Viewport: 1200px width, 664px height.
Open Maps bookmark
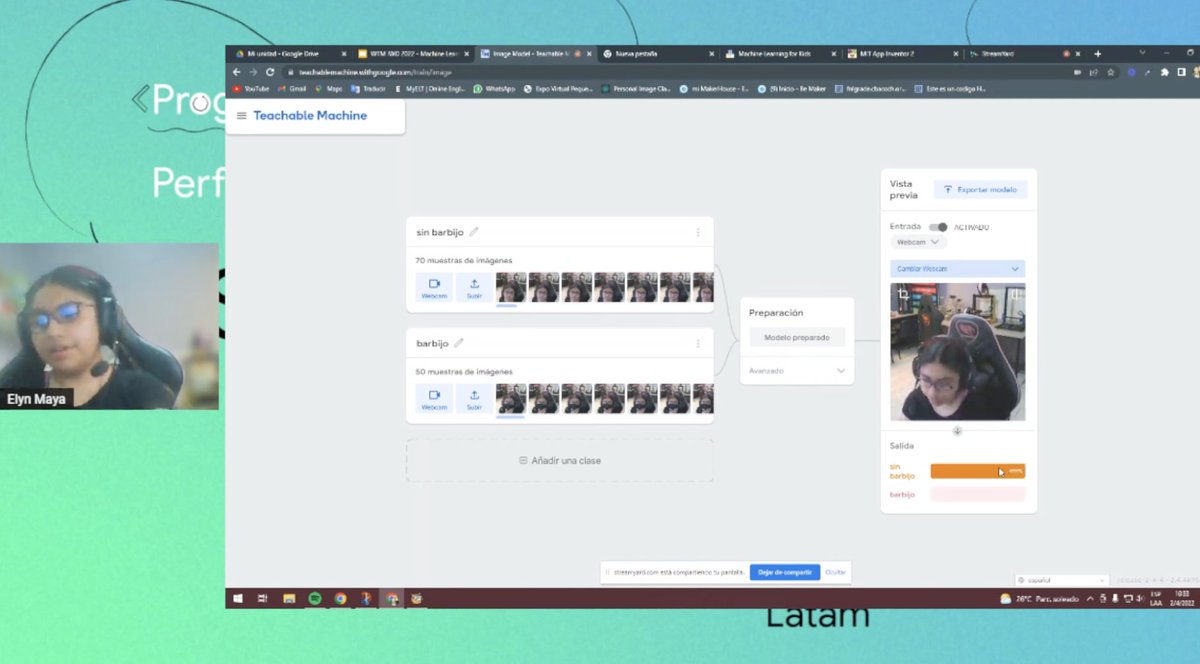point(329,88)
